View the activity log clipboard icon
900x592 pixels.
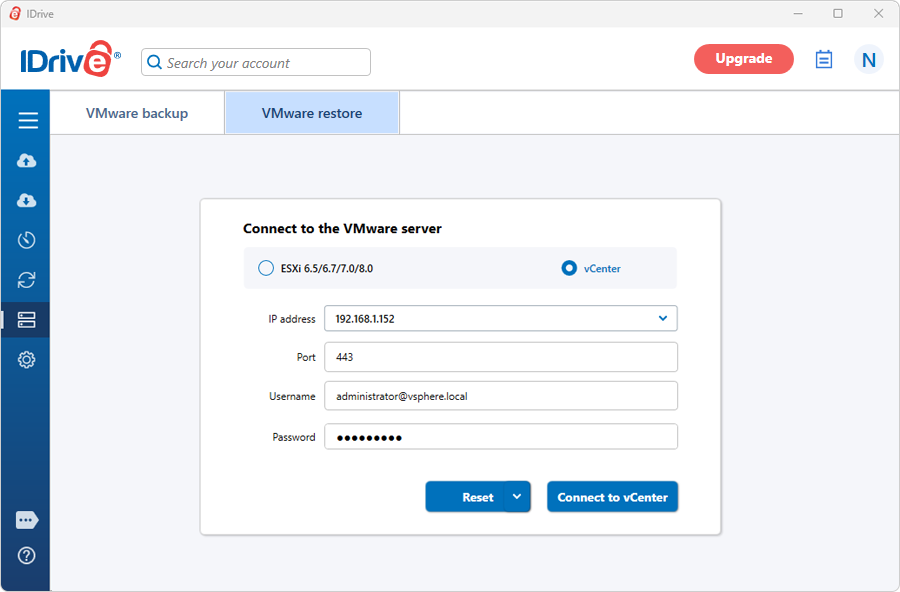(824, 59)
